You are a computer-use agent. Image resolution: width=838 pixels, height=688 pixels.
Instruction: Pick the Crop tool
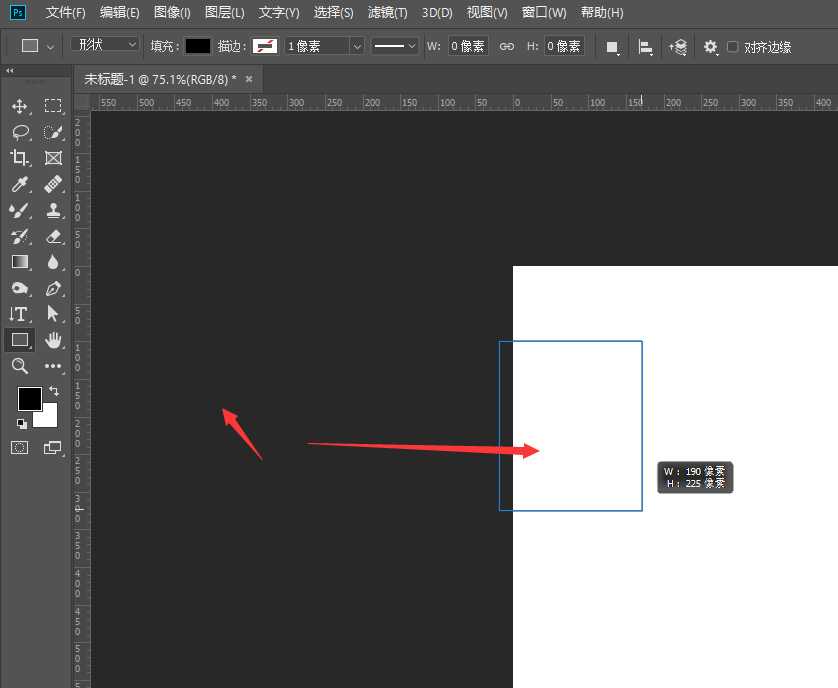(x=19, y=158)
